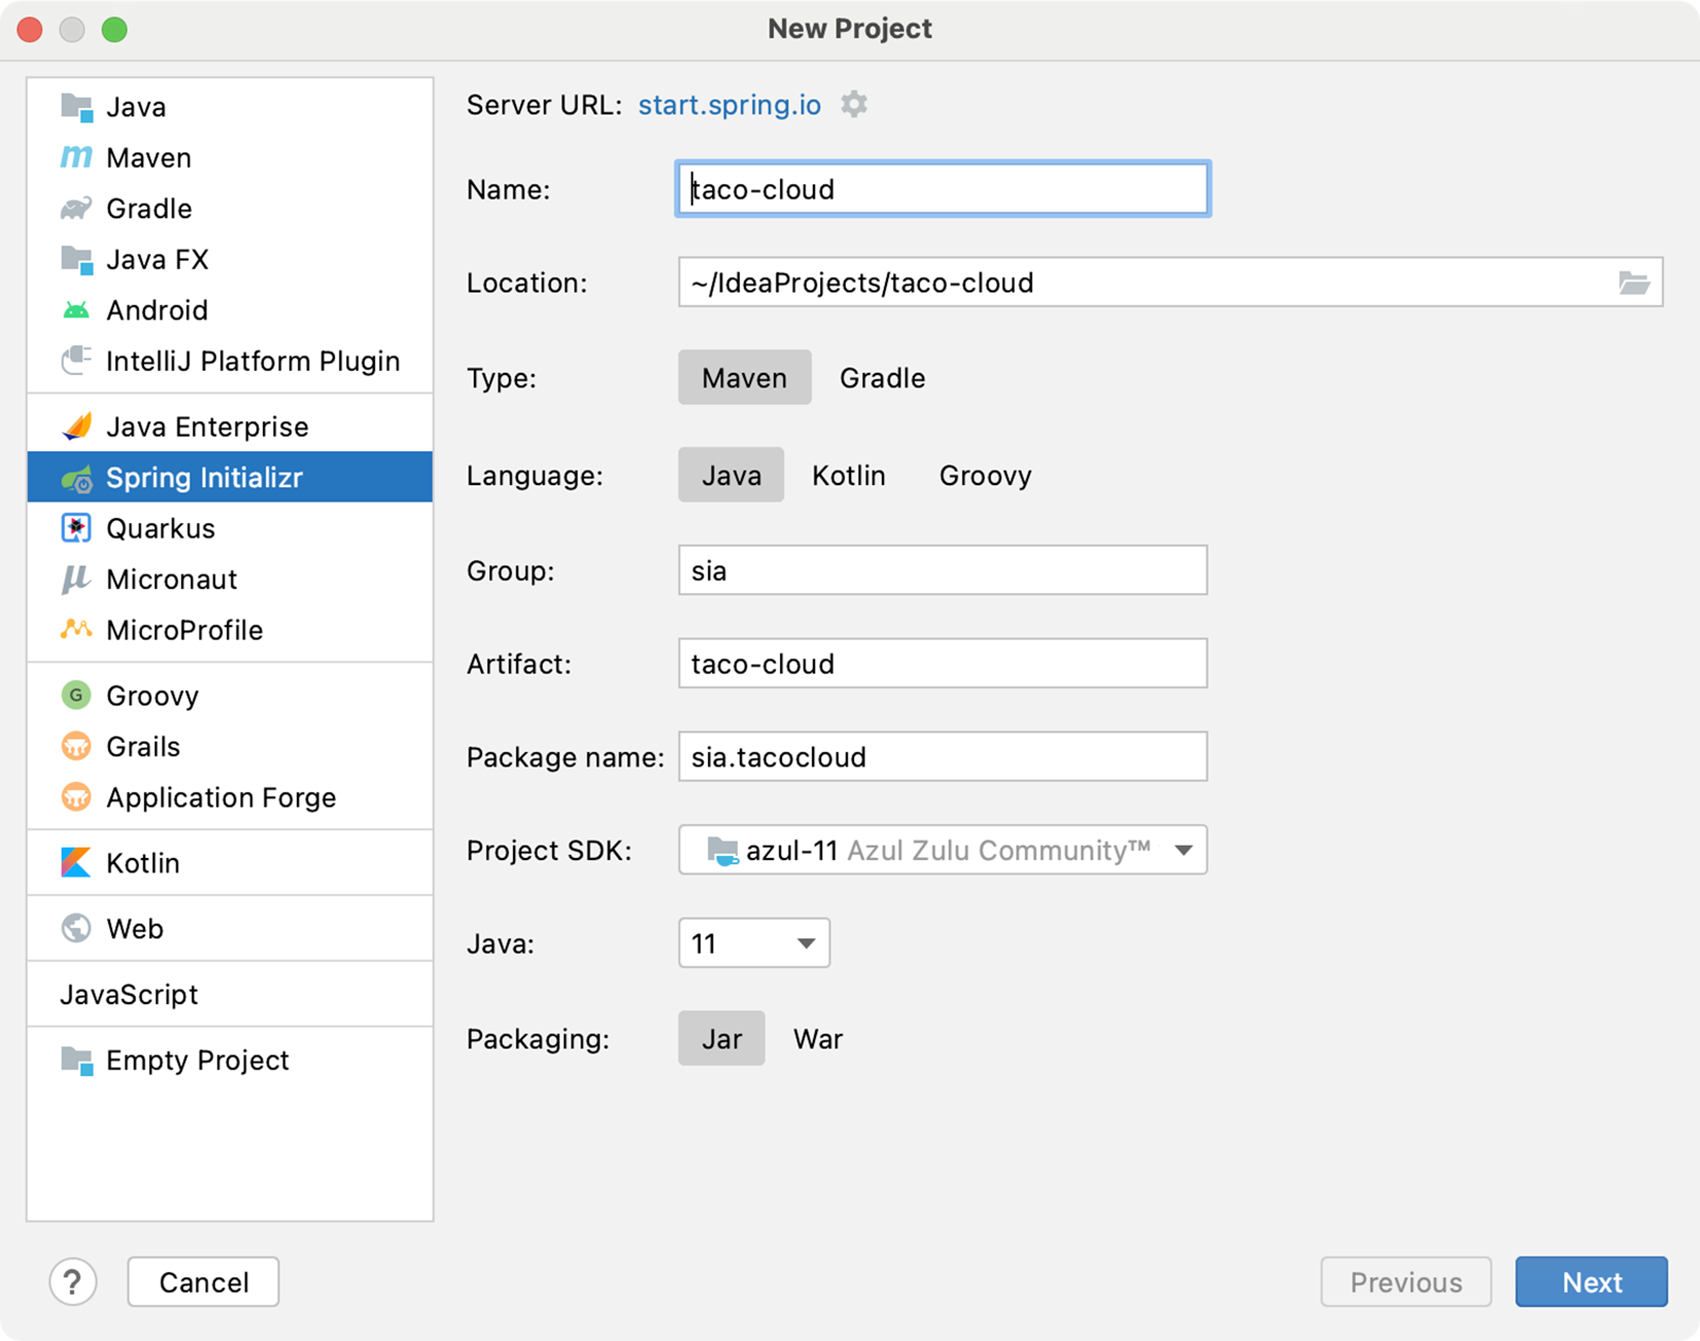Click the Application Forge icon
1700x1341 pixels.
coord(77,798)
